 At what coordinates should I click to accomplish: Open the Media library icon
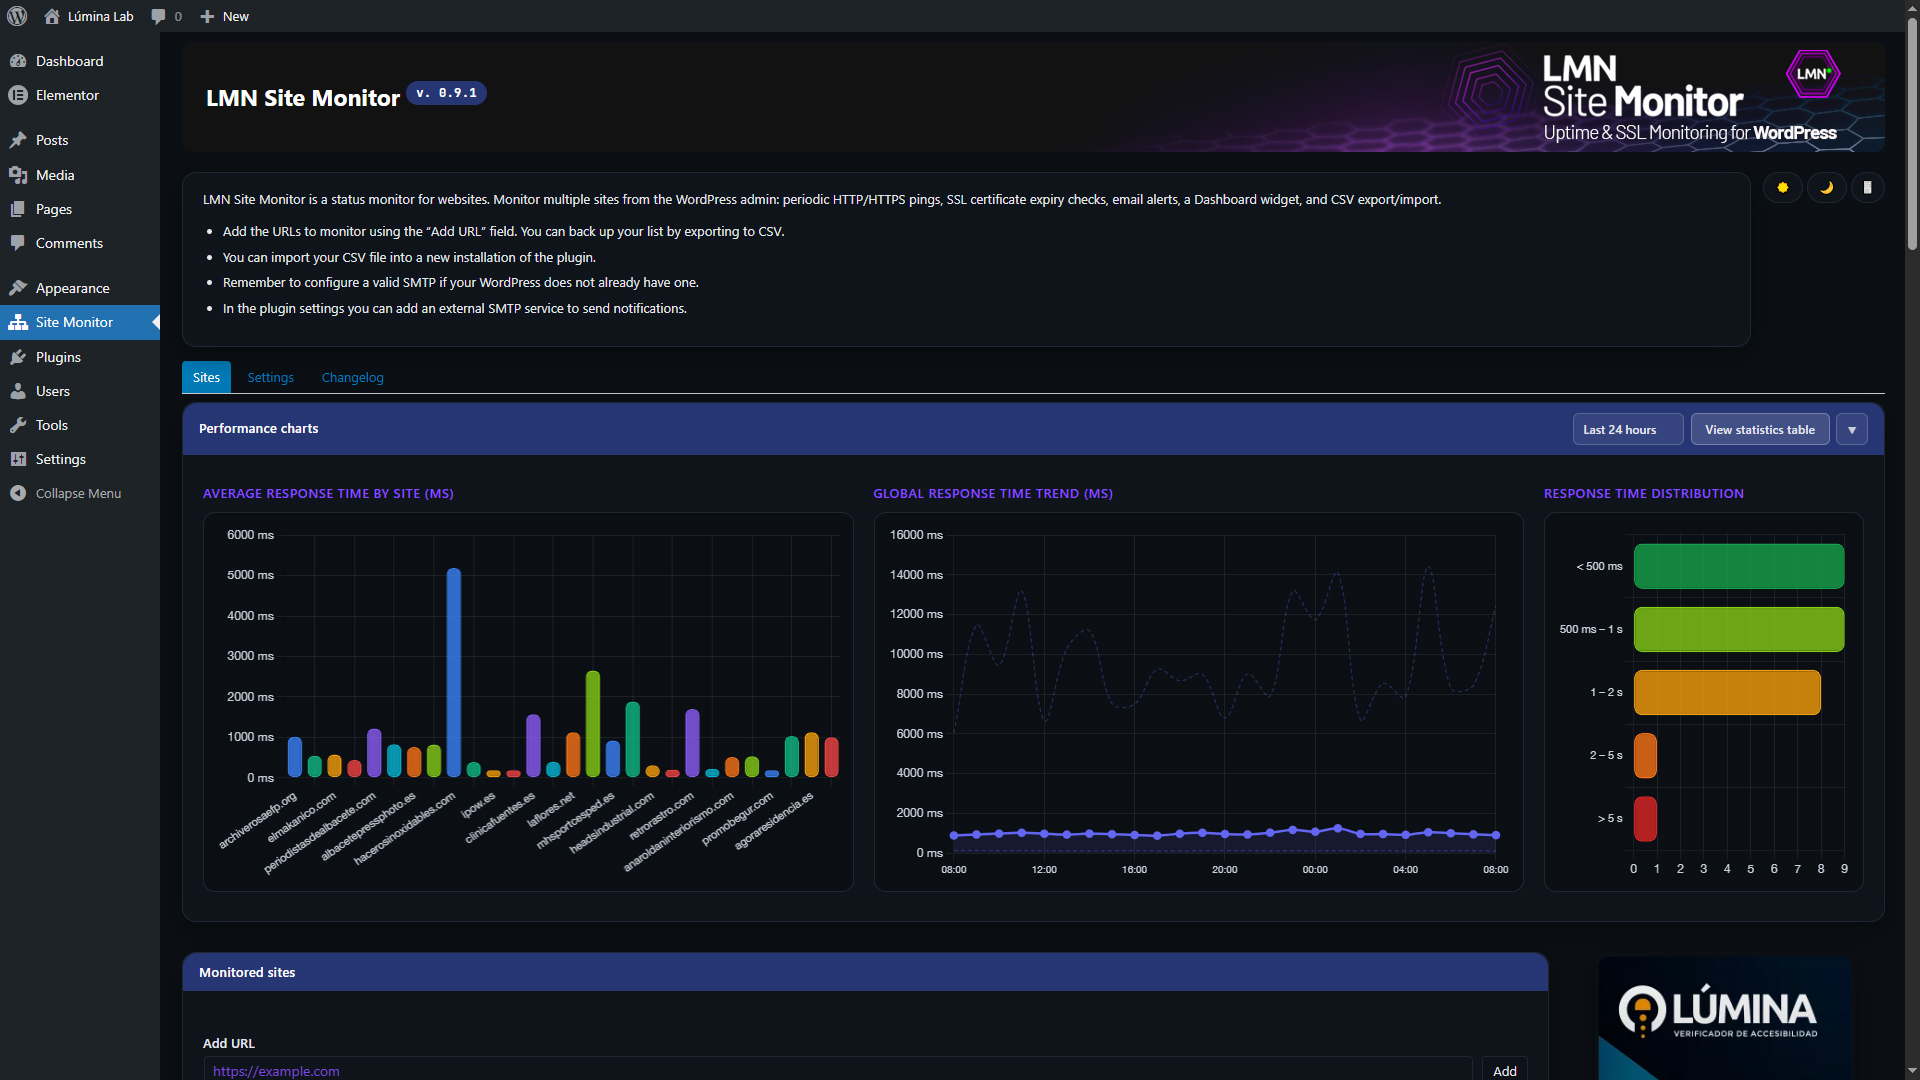point(18,175)
